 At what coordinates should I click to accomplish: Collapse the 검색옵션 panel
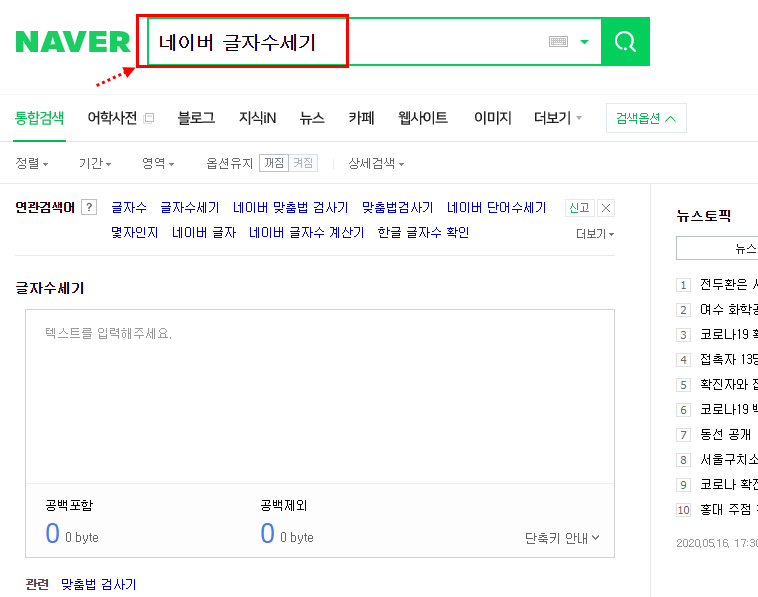point(646,118)
